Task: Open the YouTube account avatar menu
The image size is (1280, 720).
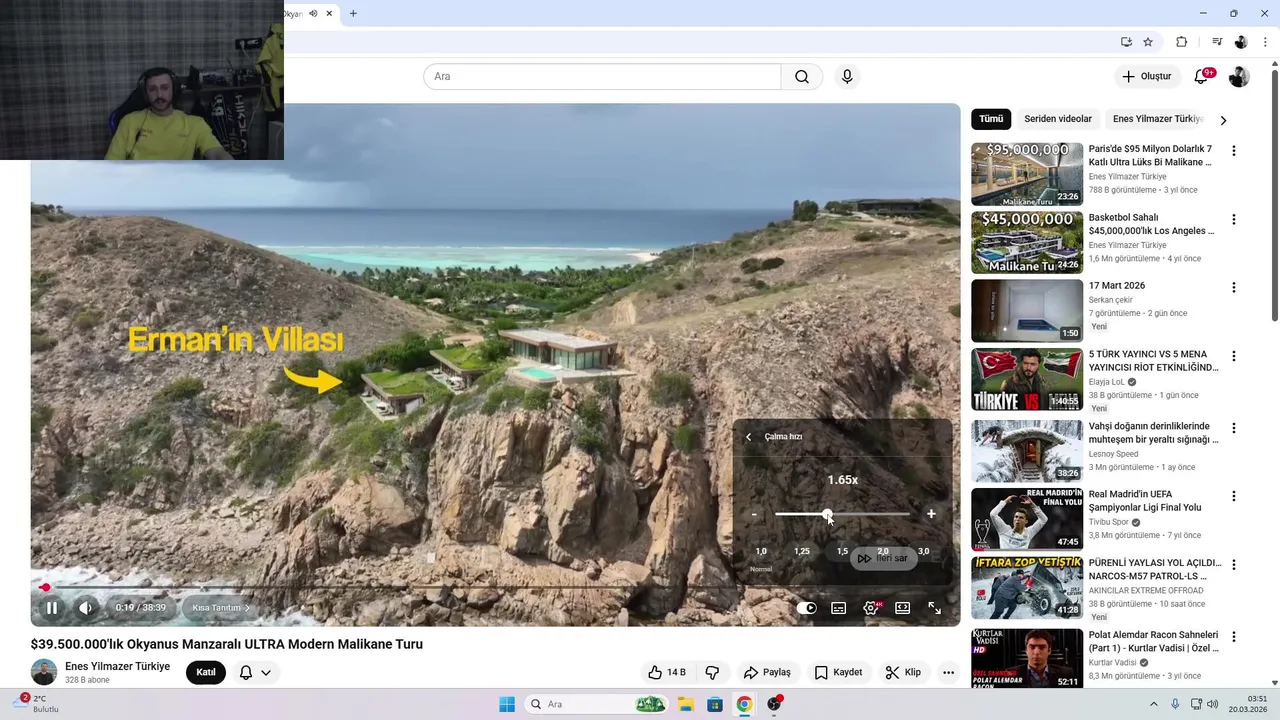Action: (x=1239, y=76)
